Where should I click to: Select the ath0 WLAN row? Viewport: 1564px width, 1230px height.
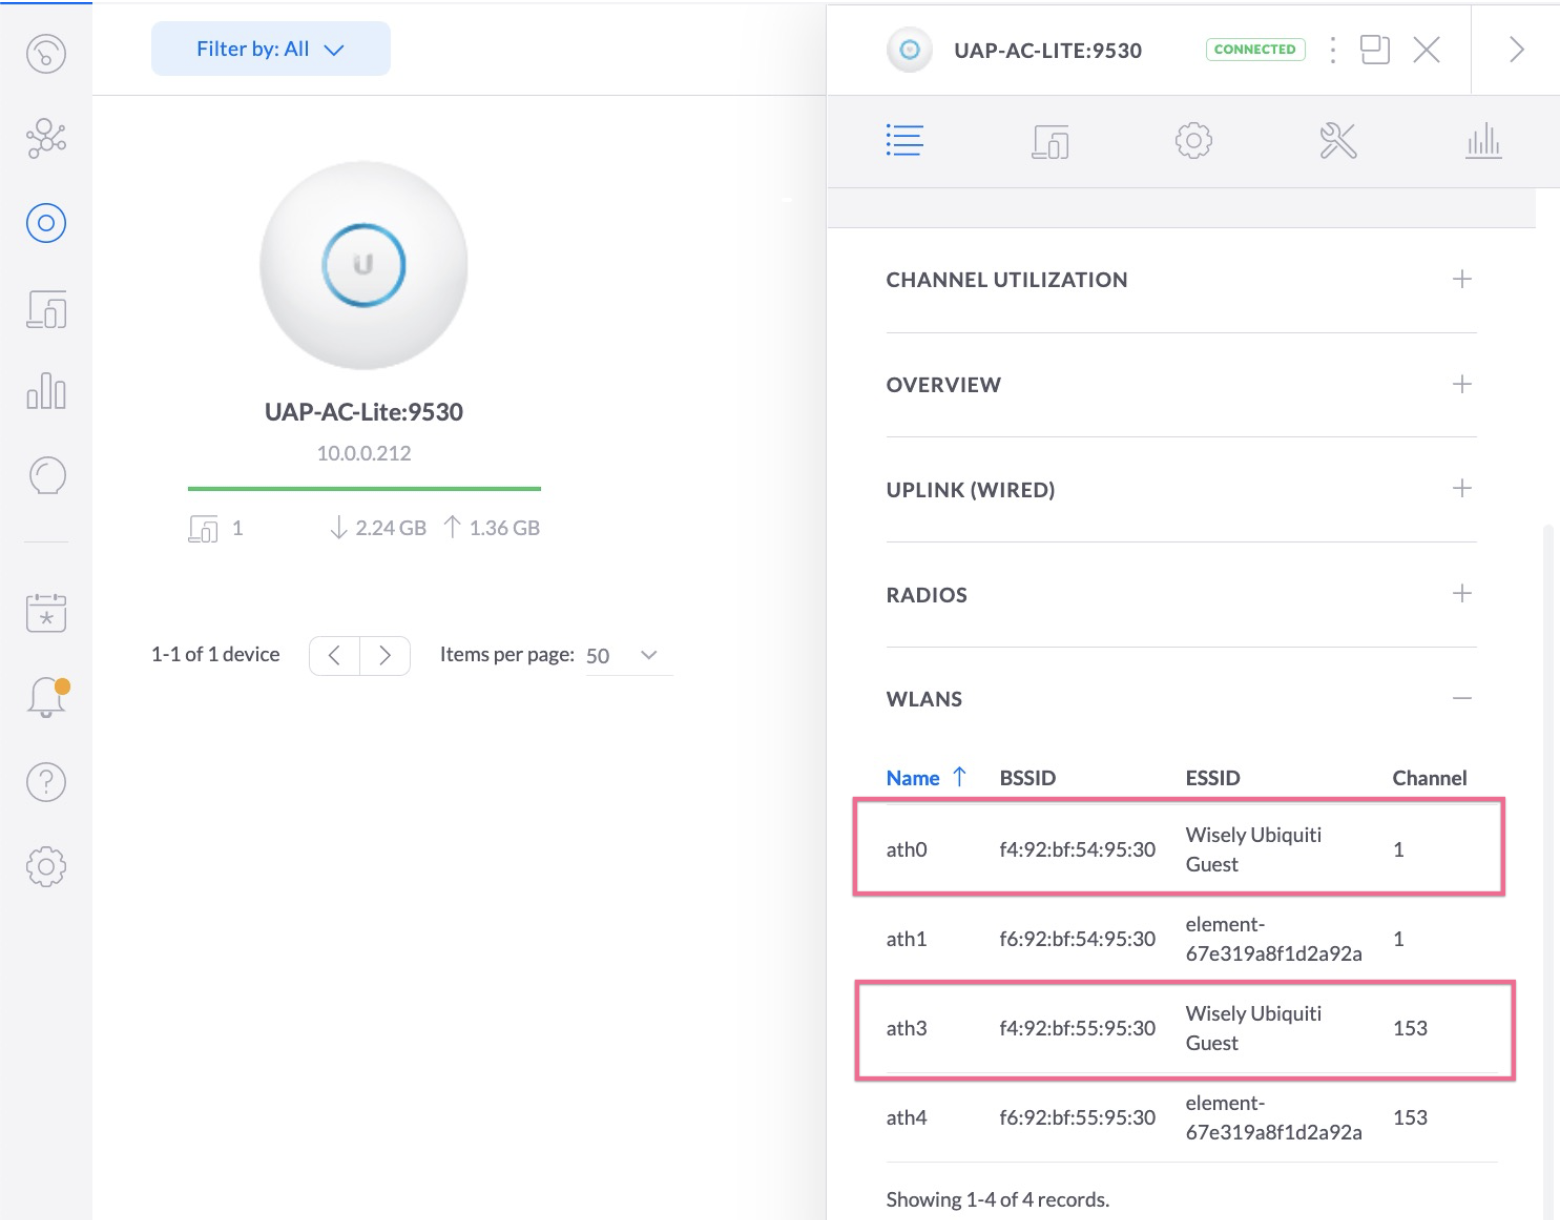click(x=1182, y=851)
